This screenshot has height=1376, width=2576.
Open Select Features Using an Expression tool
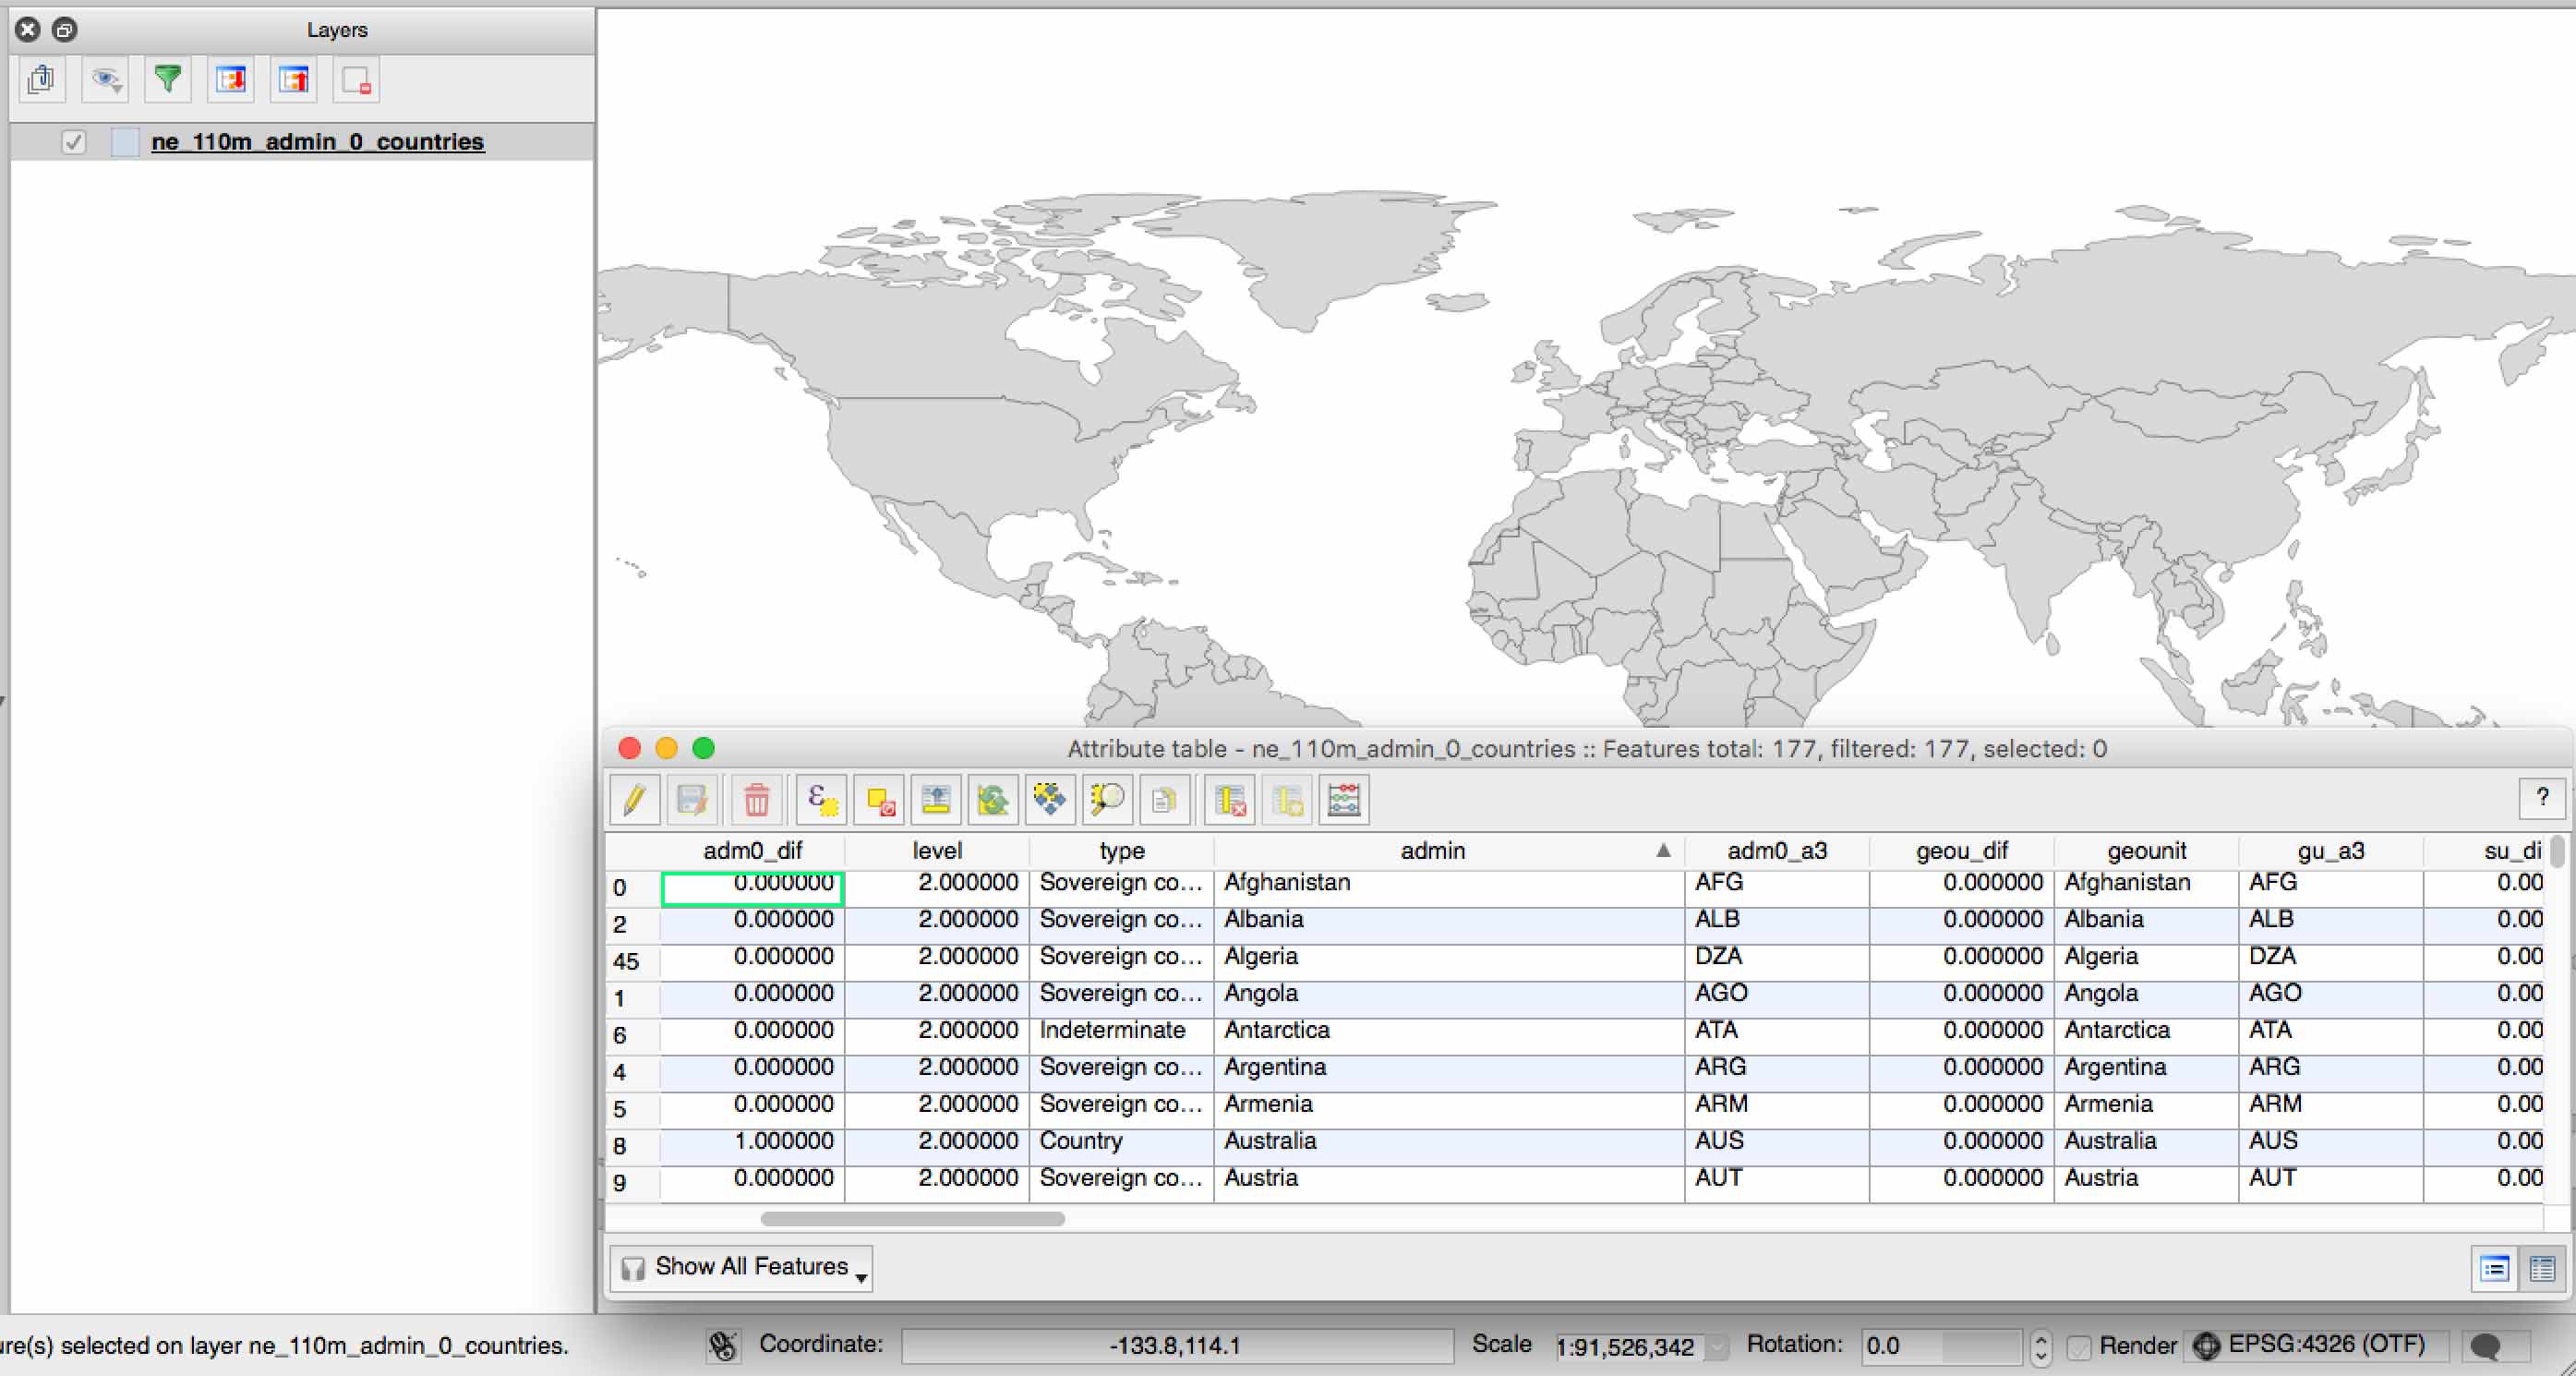point(822,800)
